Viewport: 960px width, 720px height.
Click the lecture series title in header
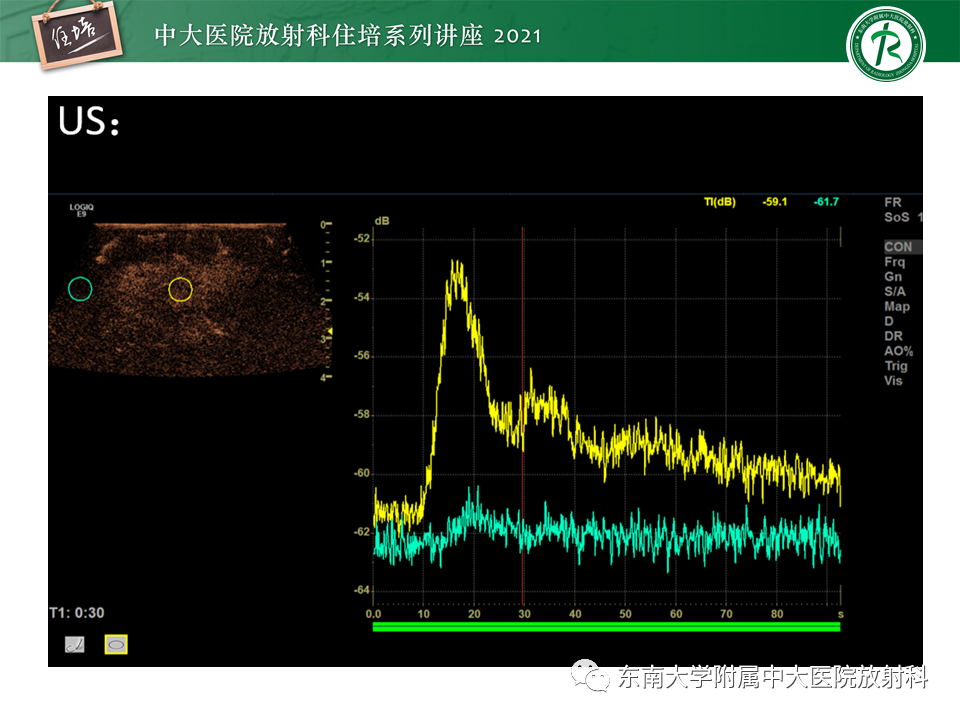click(348, 36)
